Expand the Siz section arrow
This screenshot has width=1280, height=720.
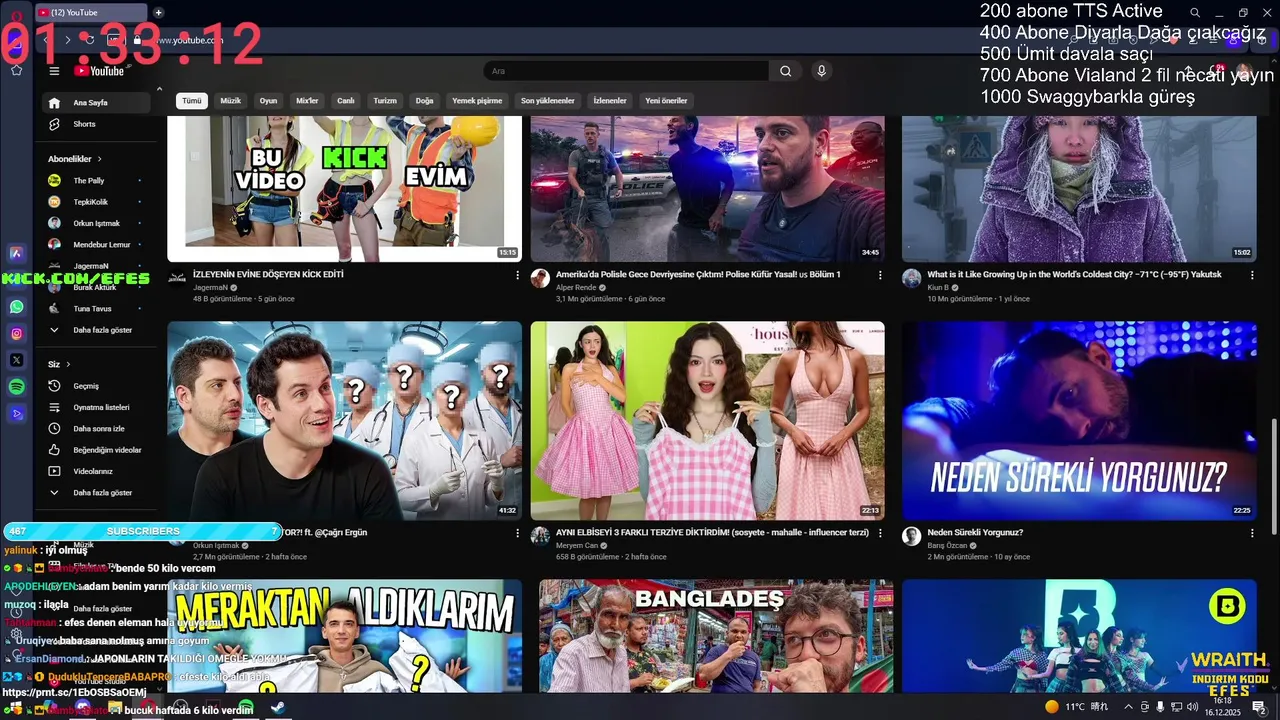(67, 364)
